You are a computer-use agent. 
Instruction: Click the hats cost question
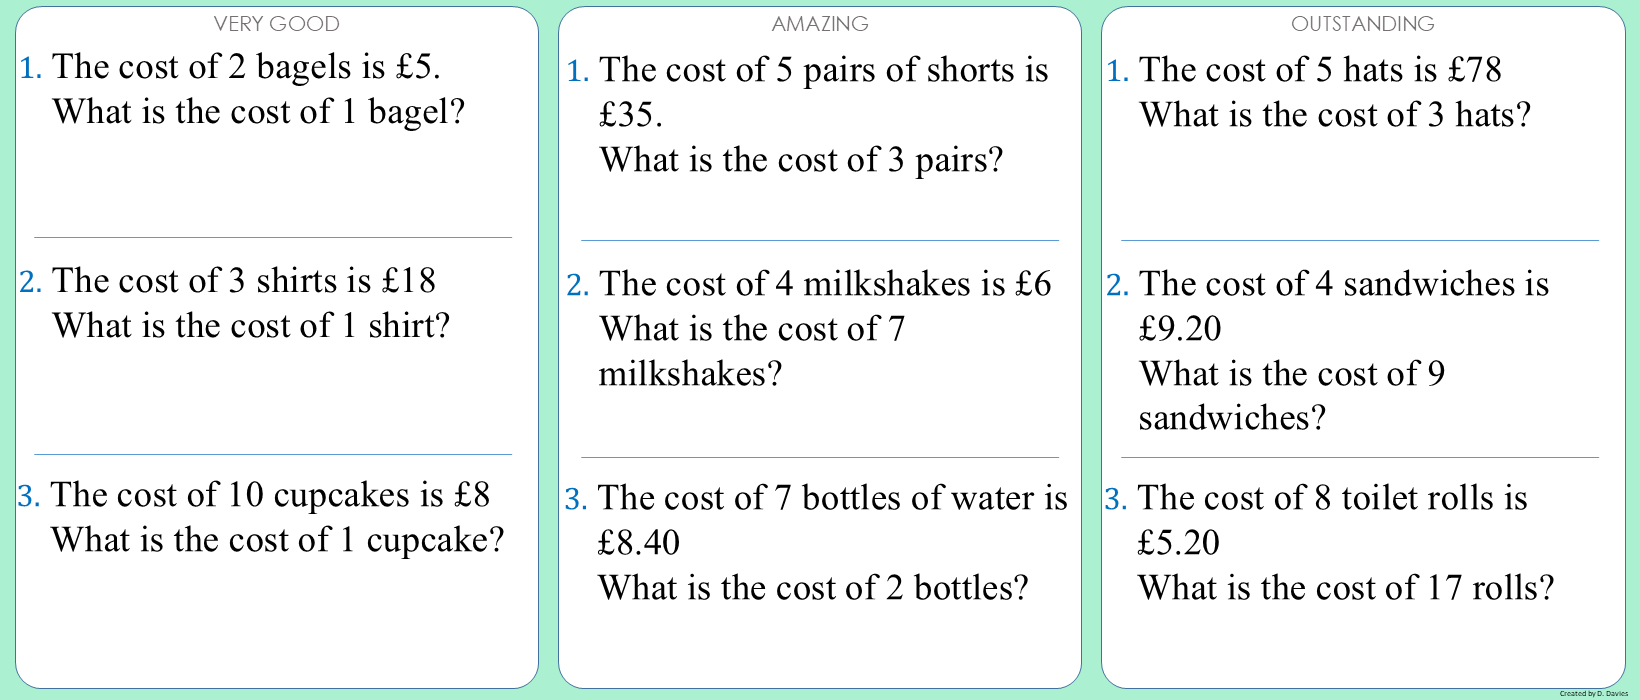(1334, 92)
